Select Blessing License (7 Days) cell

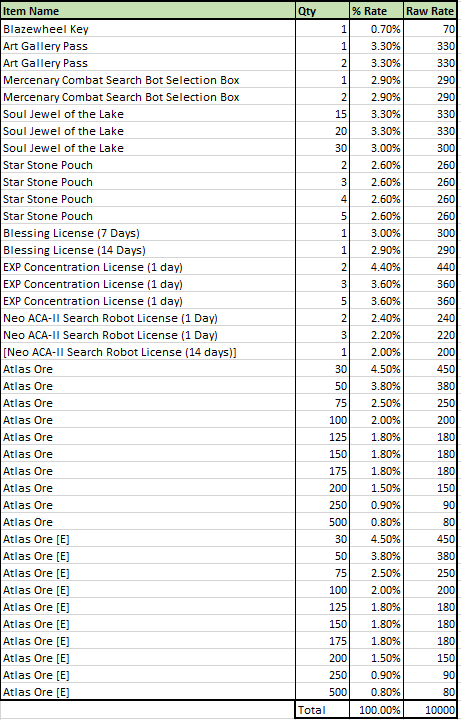[148, 233]
